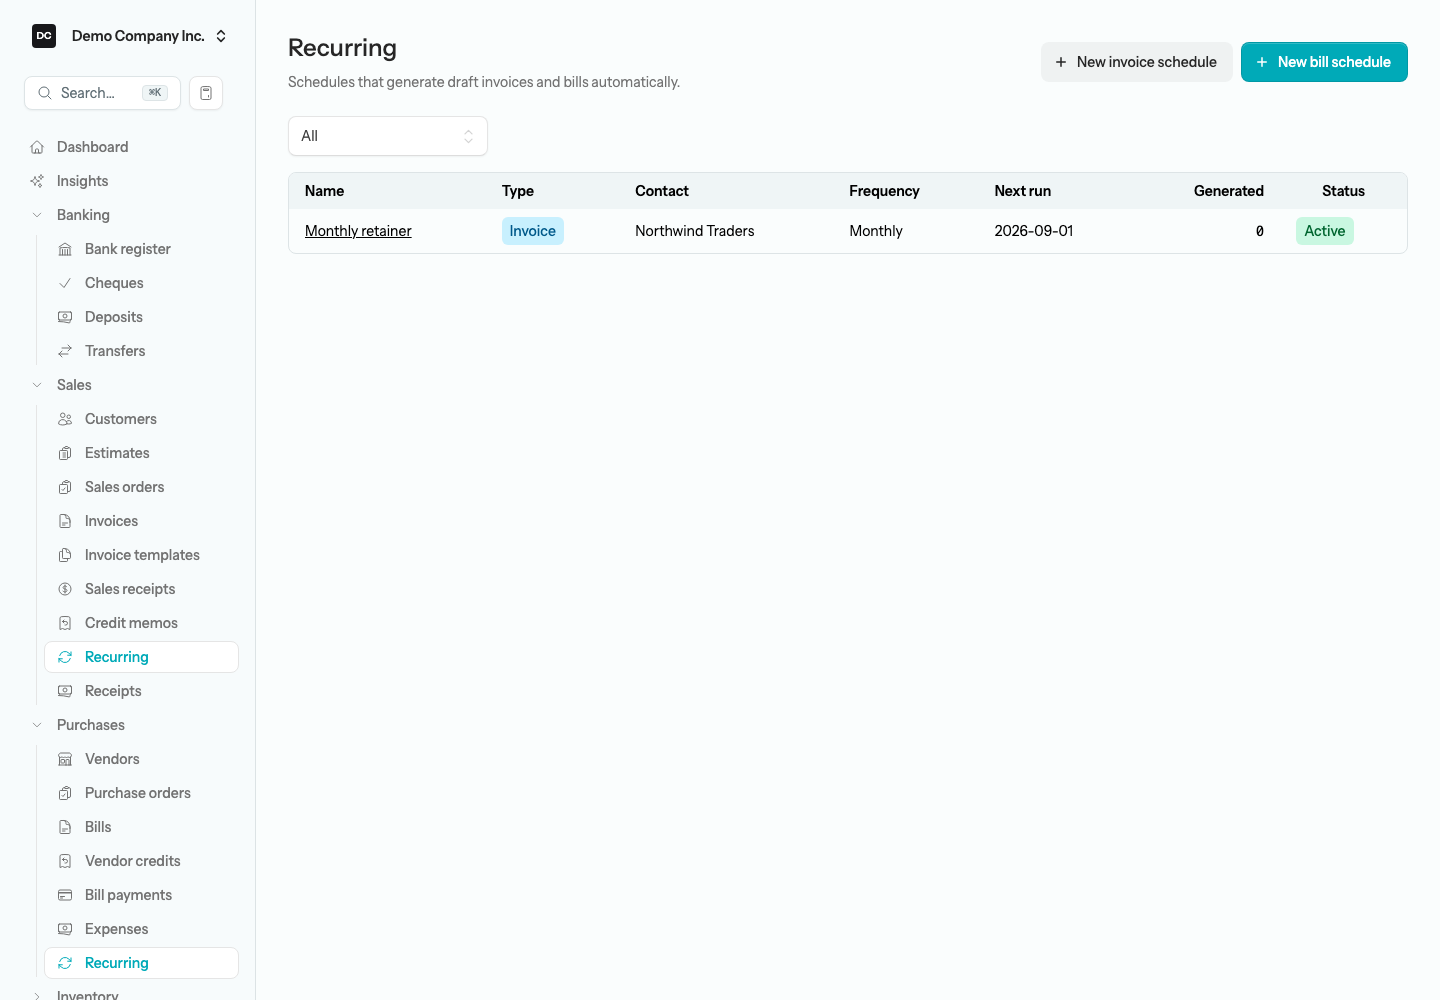Screen dimensions: 1440x1000
Task: Click the Invoice type badge
Action: [x=533, y=231]
